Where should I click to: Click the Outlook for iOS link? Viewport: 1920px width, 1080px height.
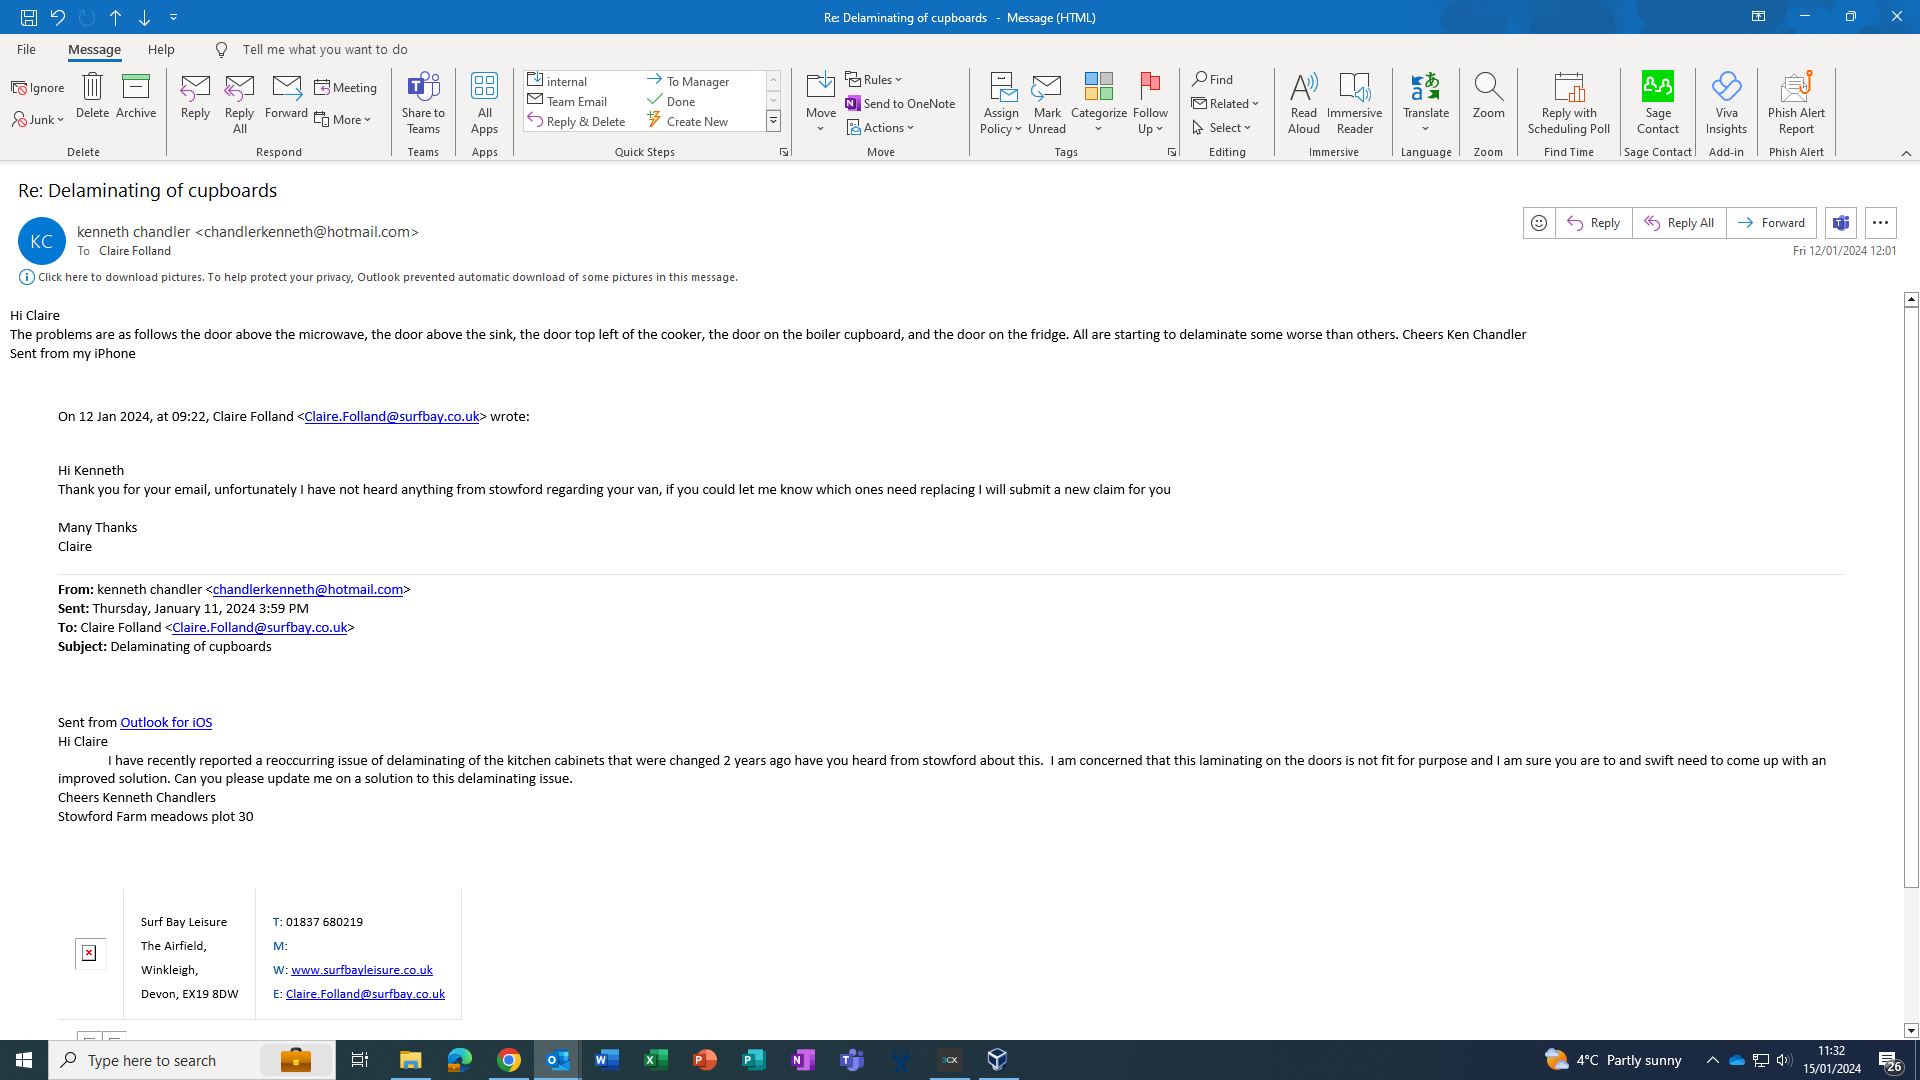[166, 722]
